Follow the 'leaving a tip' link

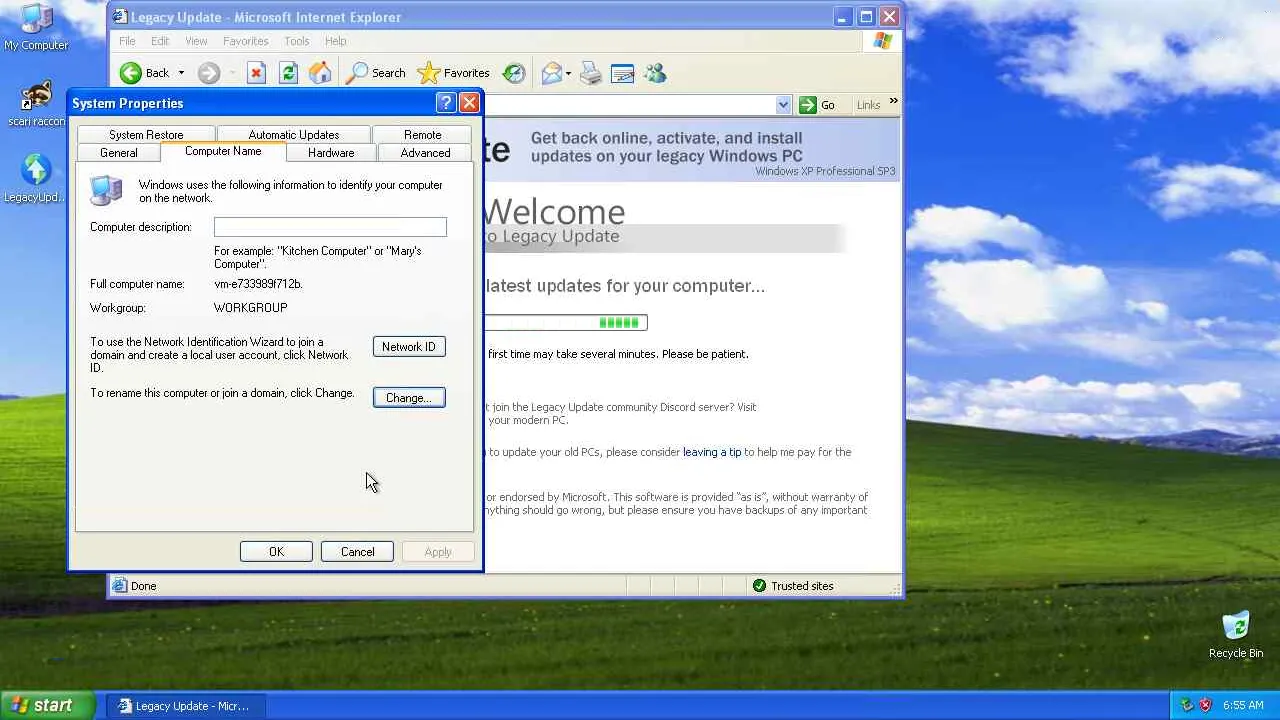coord(712,452)
